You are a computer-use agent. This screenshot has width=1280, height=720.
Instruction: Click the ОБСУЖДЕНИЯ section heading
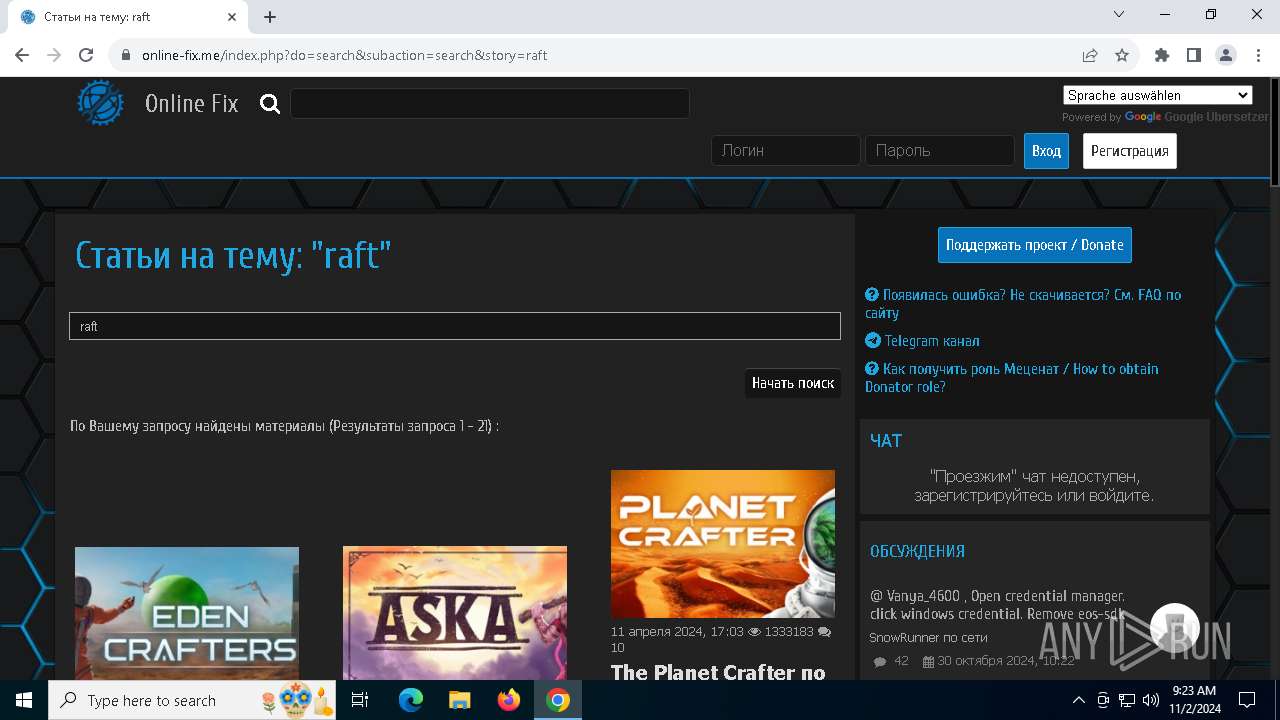917,551
